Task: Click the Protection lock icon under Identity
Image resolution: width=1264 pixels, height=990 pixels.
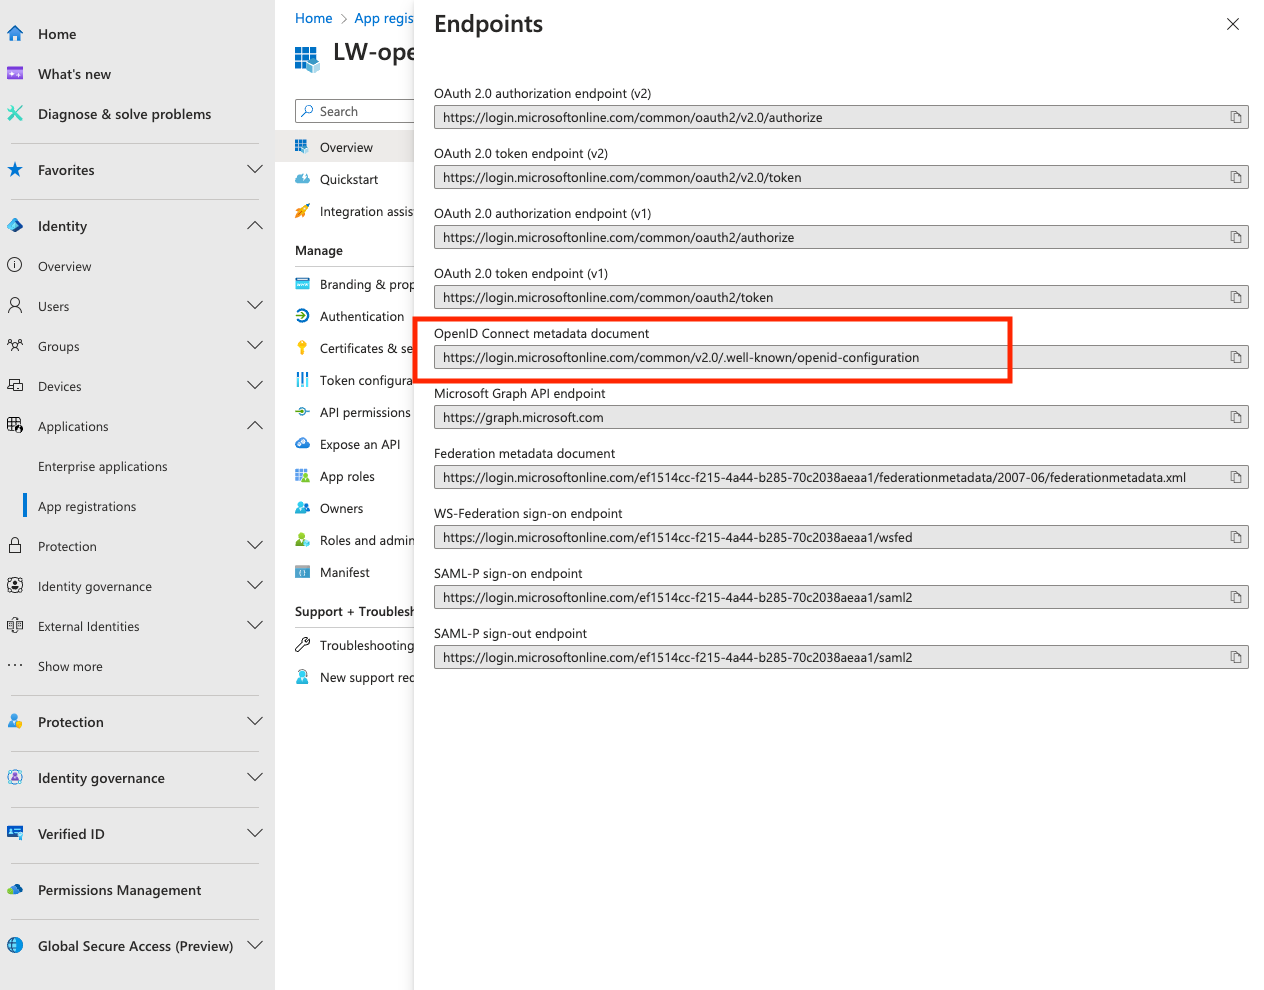Action: pos(15,545)
